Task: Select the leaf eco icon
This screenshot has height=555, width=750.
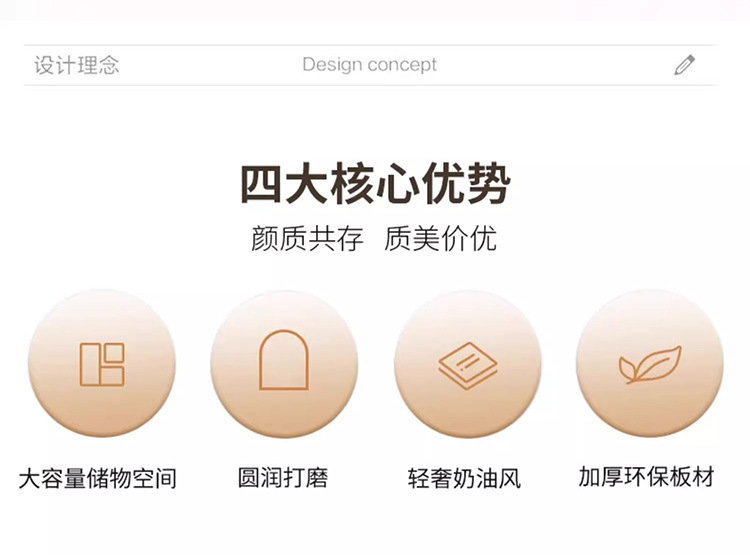Action: click(650, 365)
